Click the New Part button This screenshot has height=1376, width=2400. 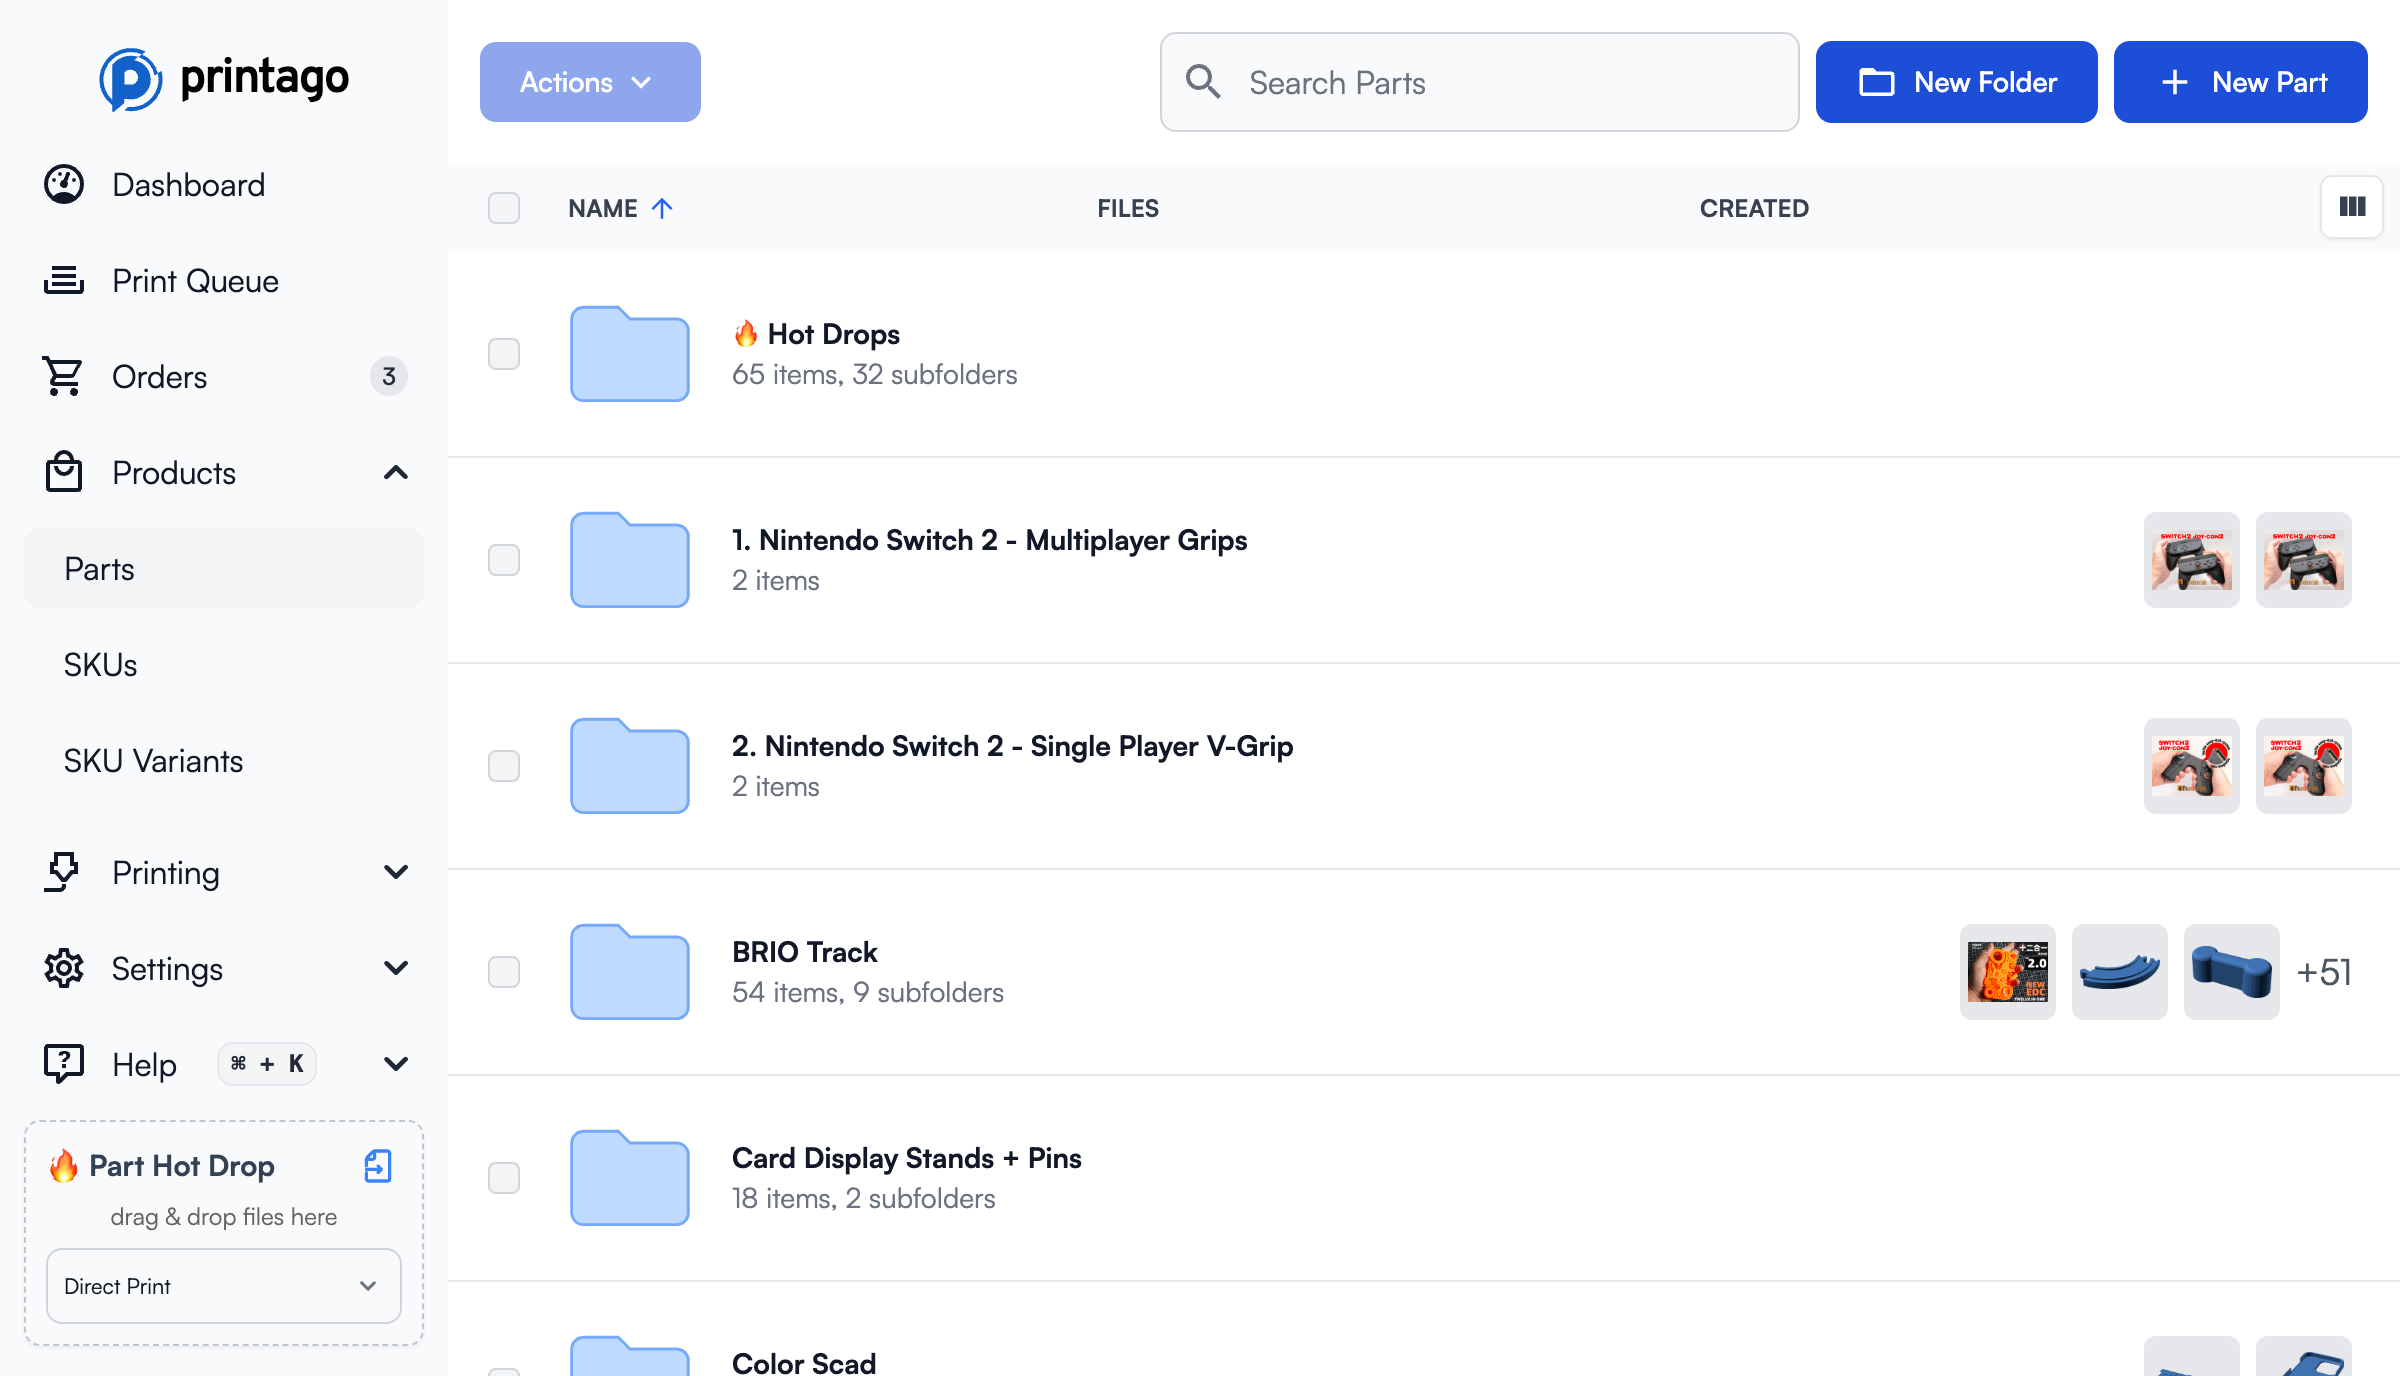[x=2240, y=82]
